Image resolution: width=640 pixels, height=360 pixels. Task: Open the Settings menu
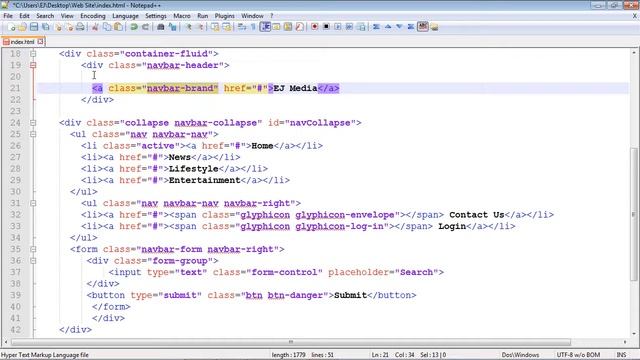pos(156,16)
